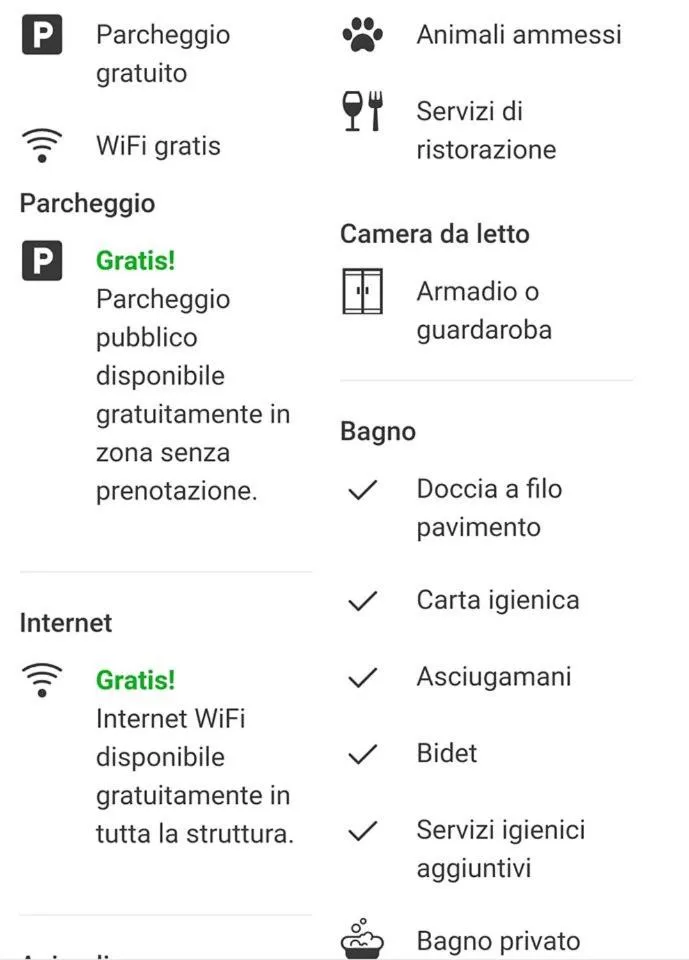The width and height of the screenshot is (689, 960).
Task: Select the Internet section heading
Action: tap(66, 623)
